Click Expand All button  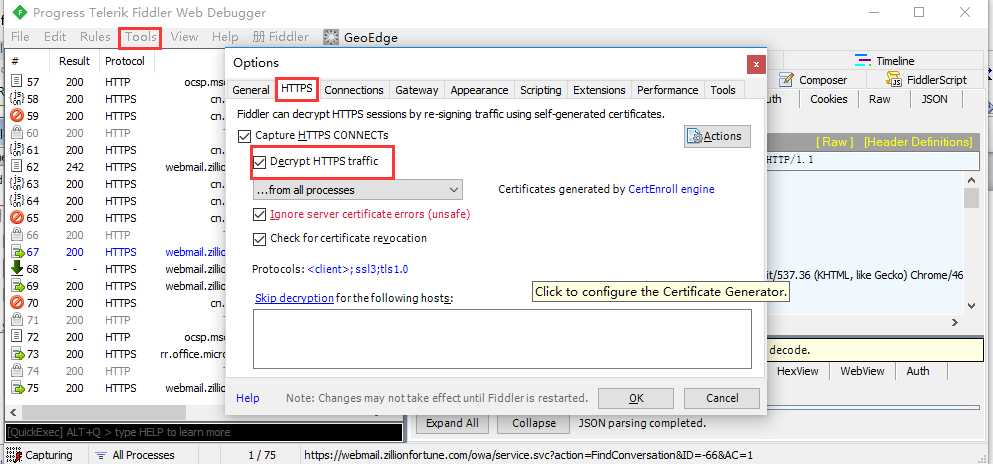pyautogui.click(x=452, y=423)
